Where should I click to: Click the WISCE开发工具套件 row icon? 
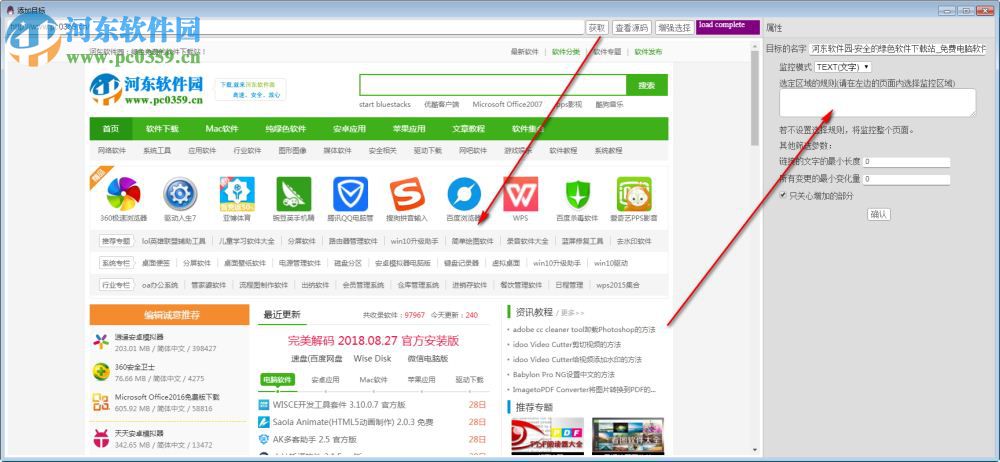click(x=263, y=405)
